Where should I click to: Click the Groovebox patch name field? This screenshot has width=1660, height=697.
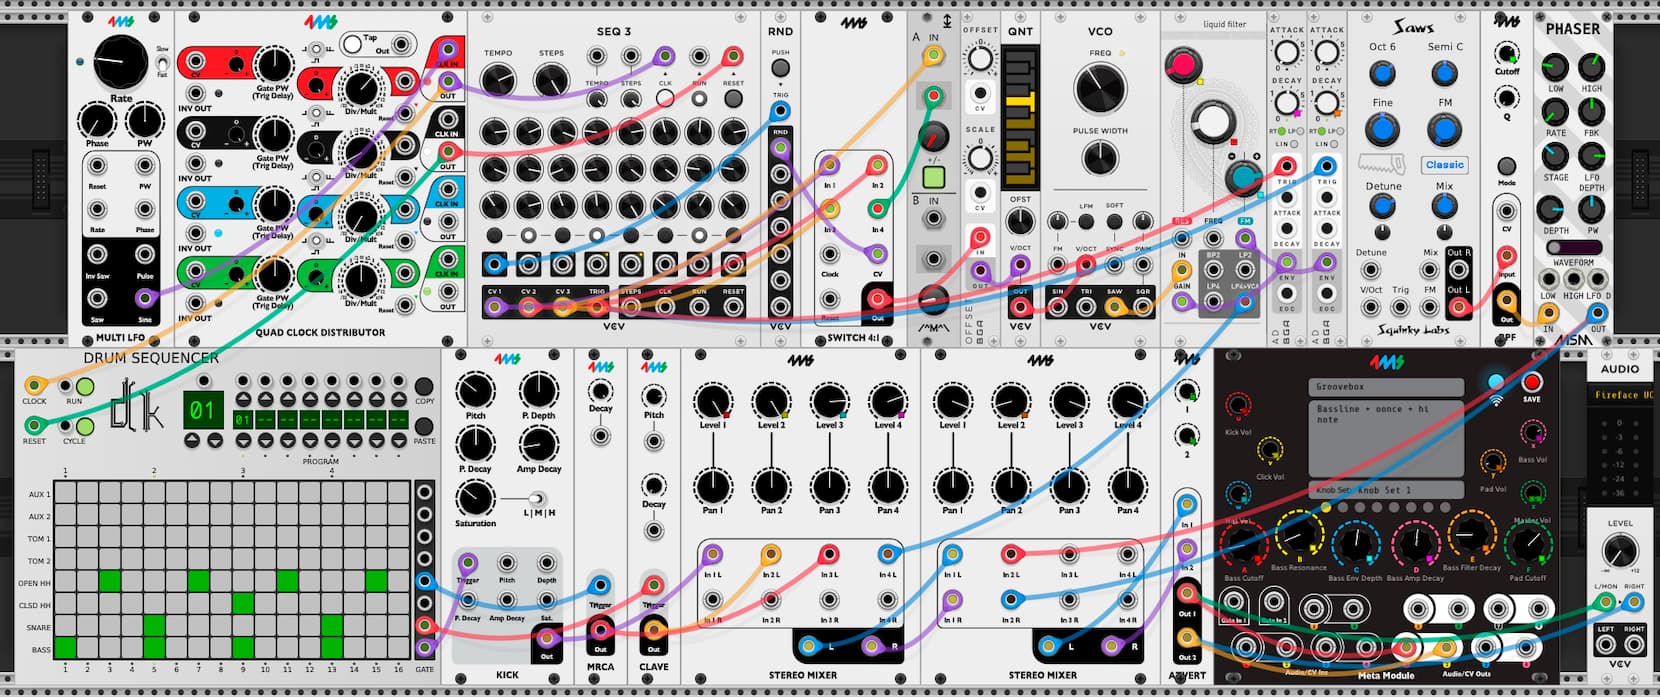(x=1386, y=387)
